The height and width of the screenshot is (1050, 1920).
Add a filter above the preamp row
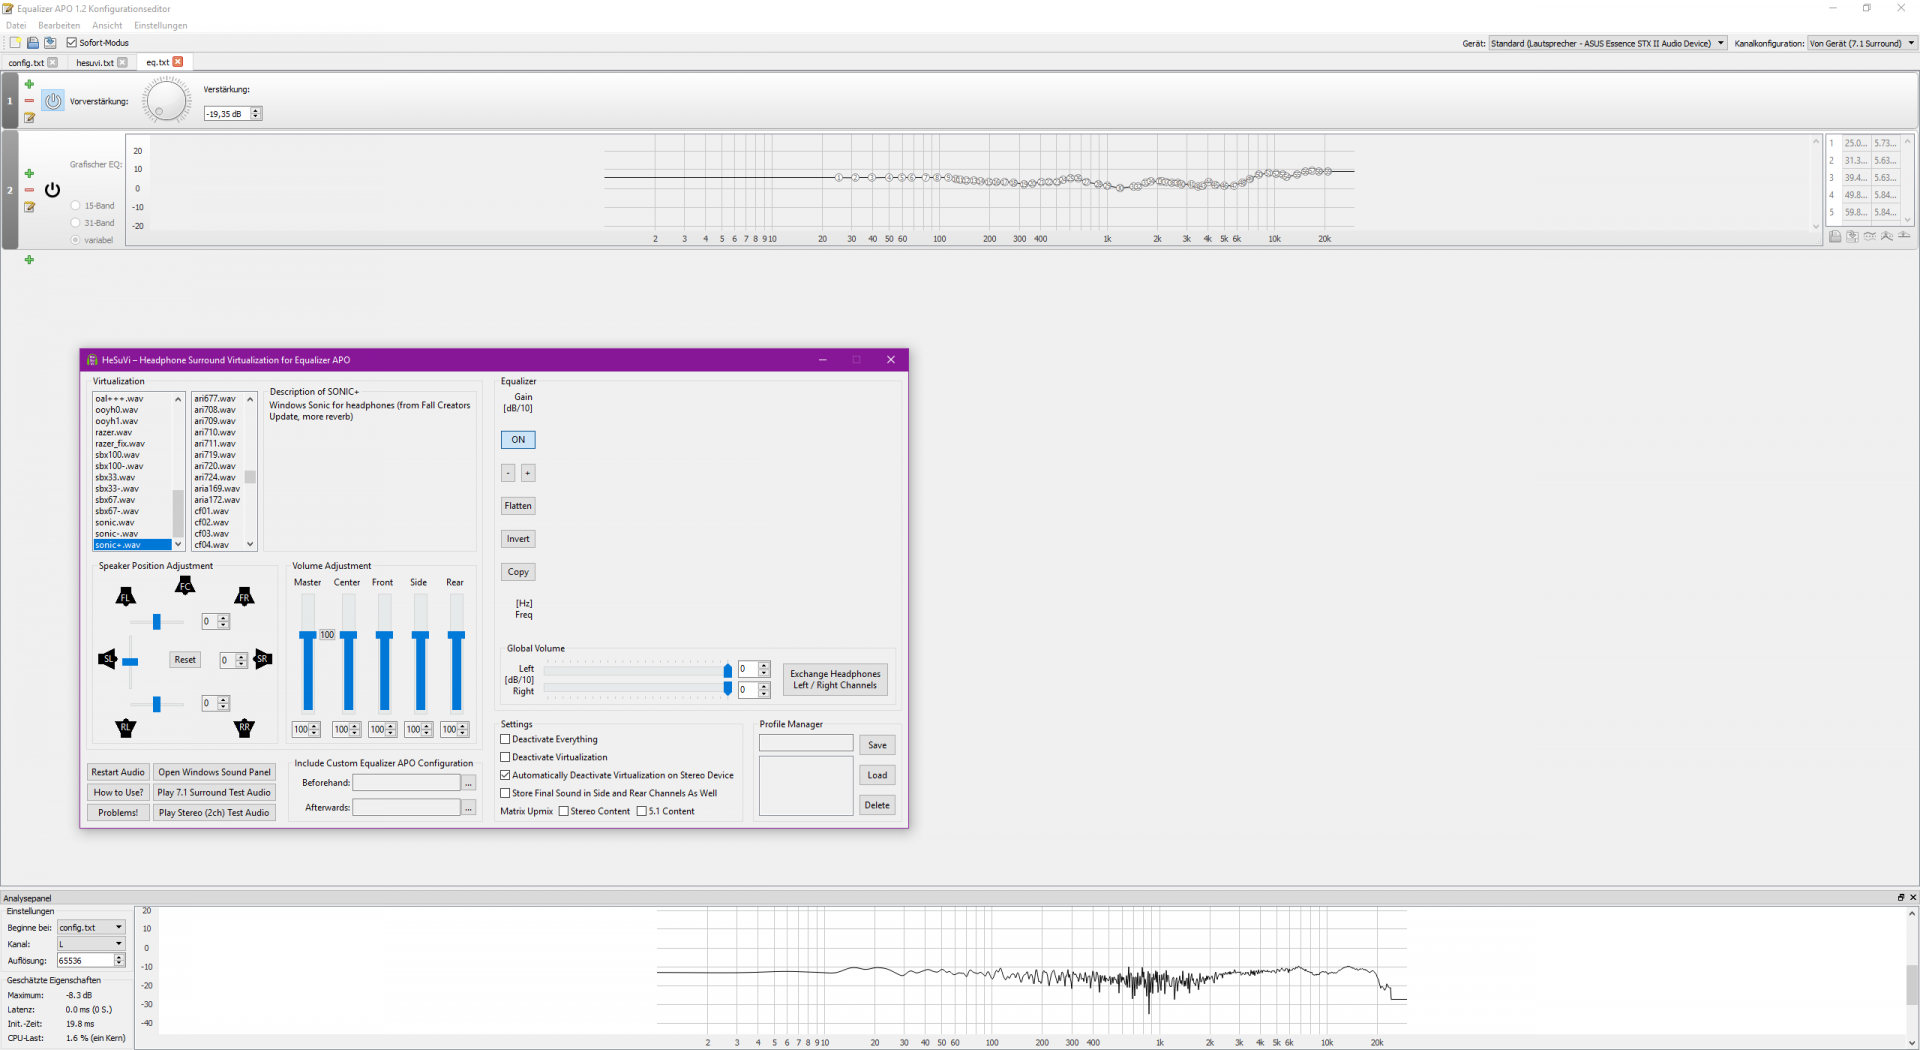[x=29, y=85]
